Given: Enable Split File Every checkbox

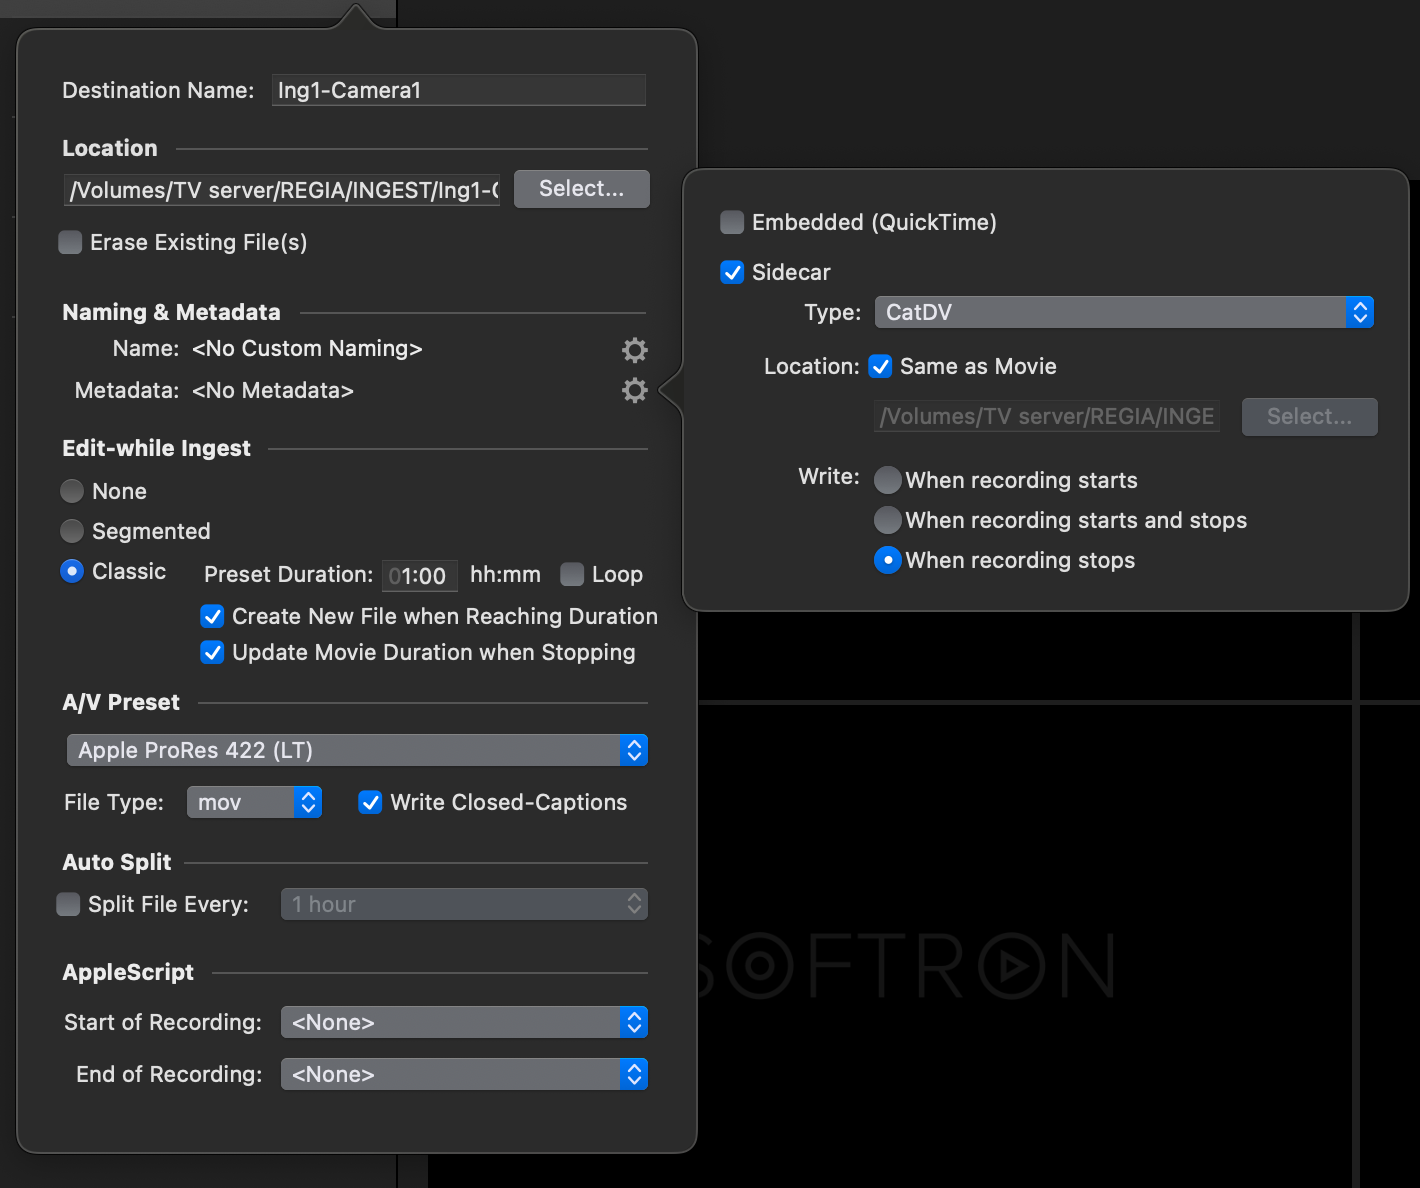Looking at the screenshot, I should pyautogui.click(x=68, y=904).
